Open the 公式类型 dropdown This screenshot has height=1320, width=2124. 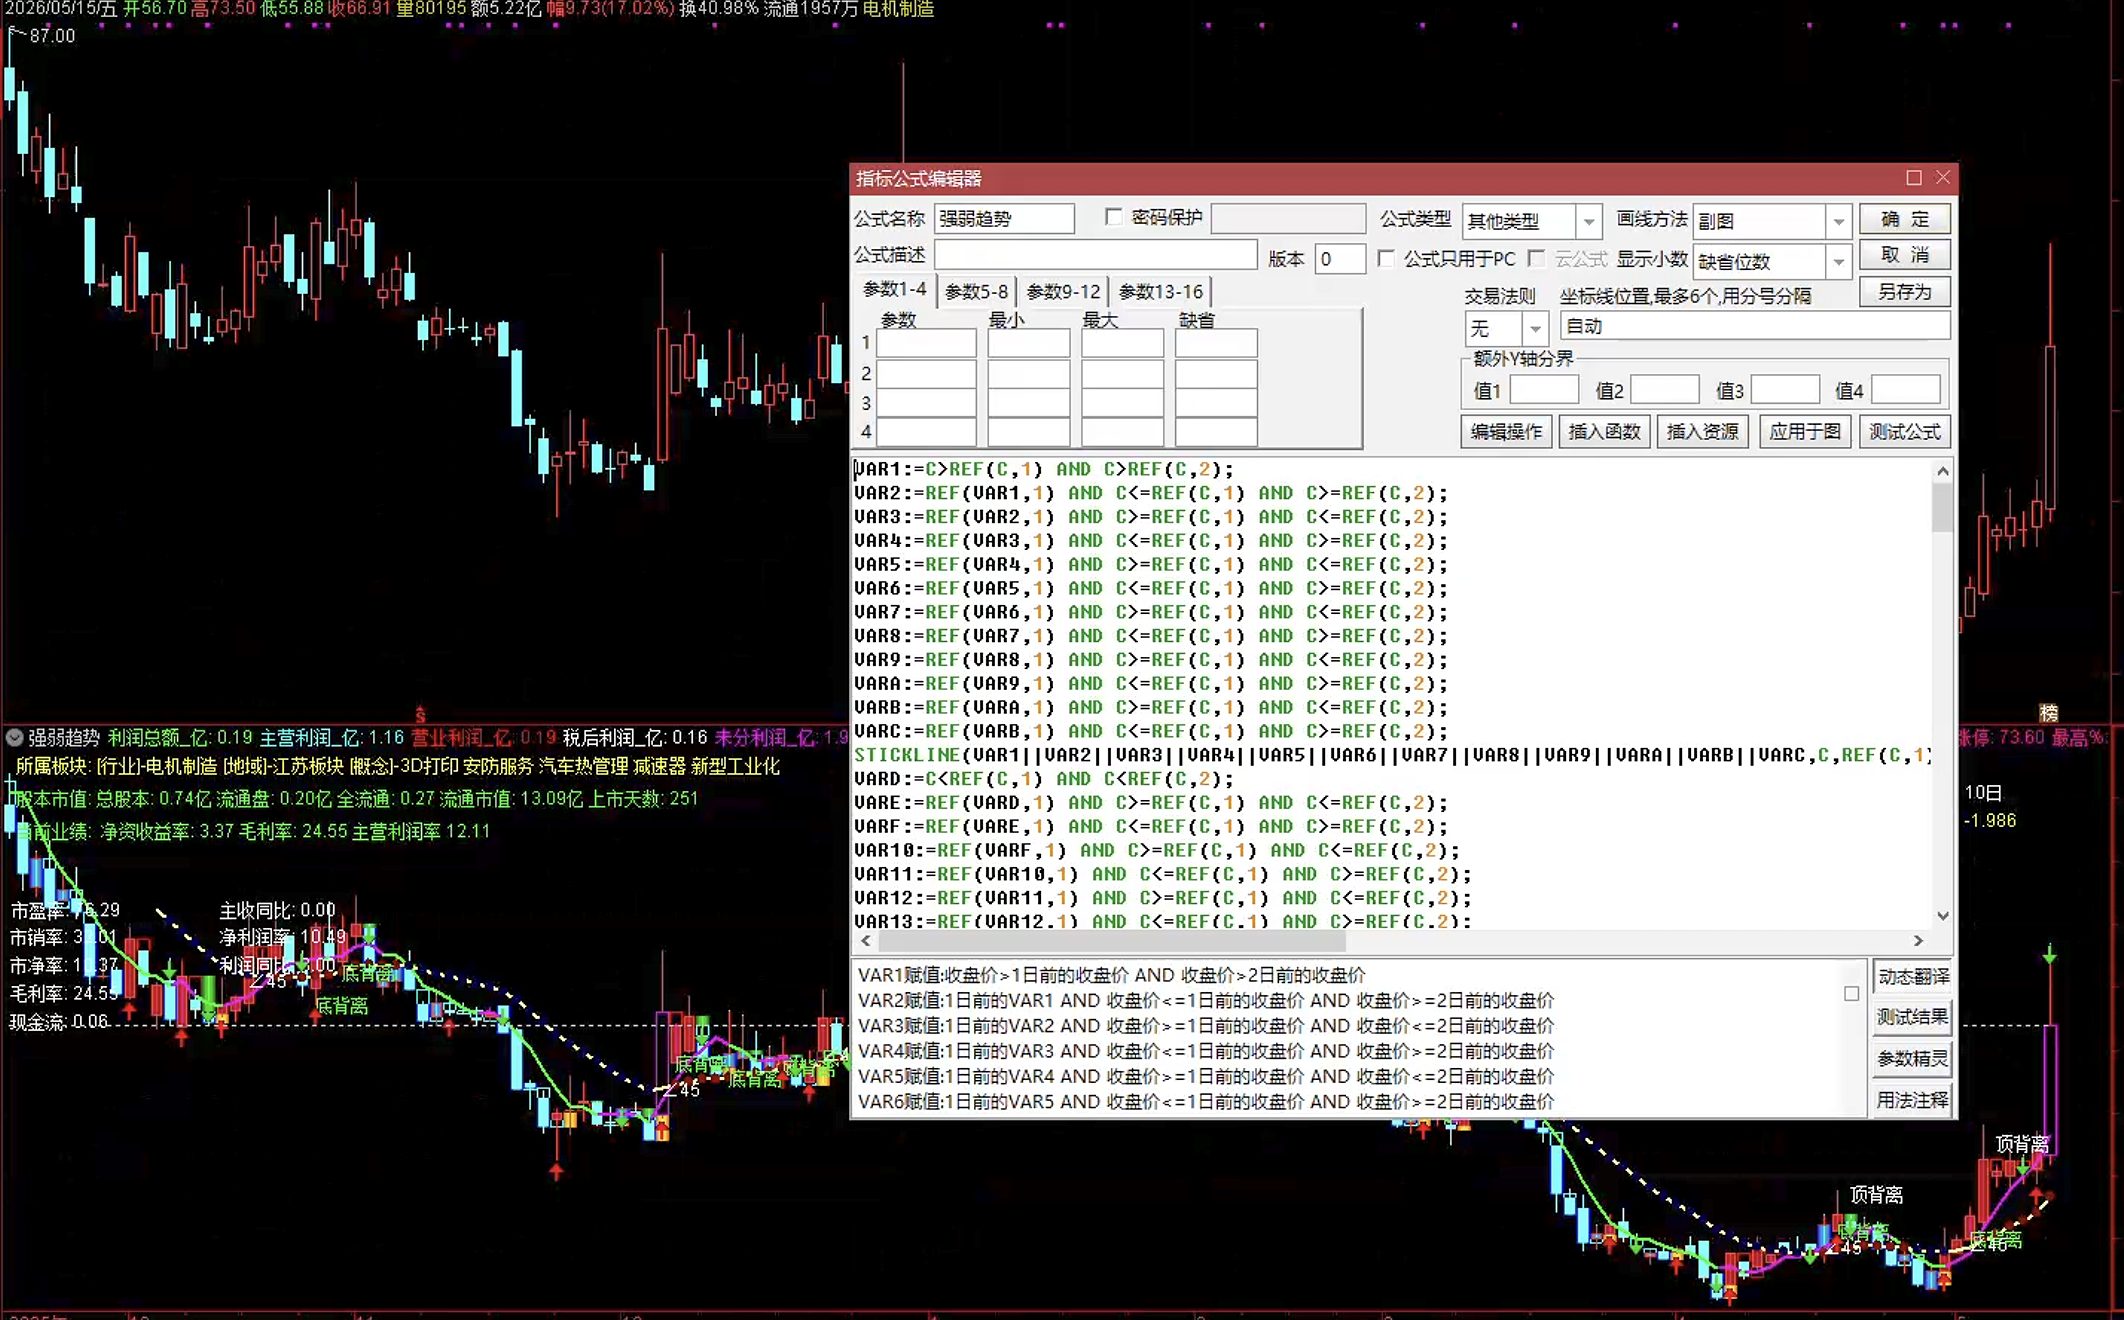tap(1588, 221)
